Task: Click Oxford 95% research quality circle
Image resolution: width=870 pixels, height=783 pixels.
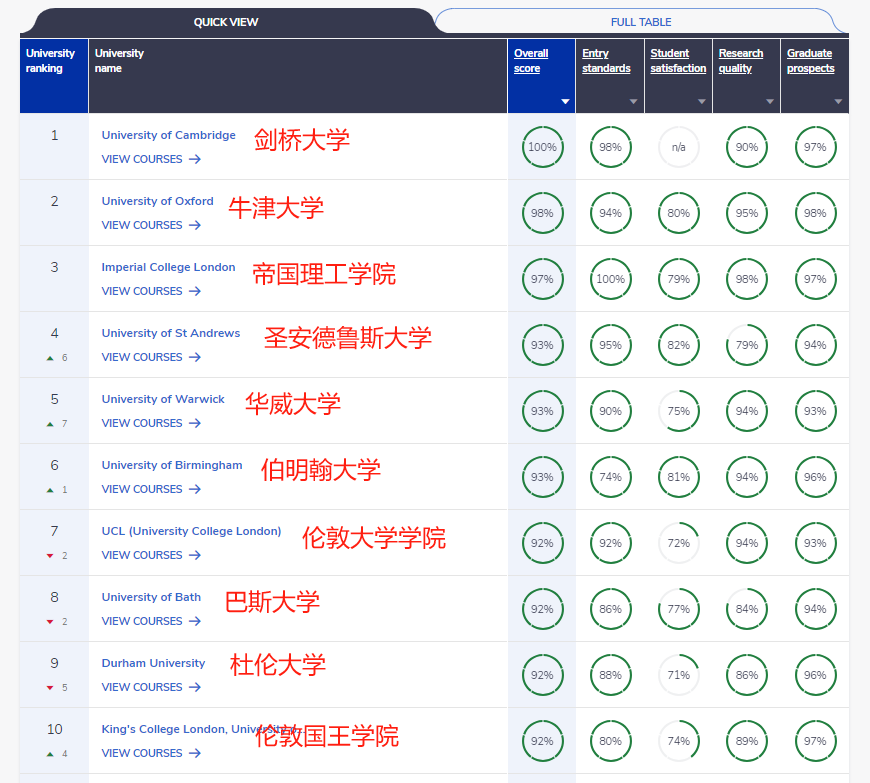Action: point(747,213)
